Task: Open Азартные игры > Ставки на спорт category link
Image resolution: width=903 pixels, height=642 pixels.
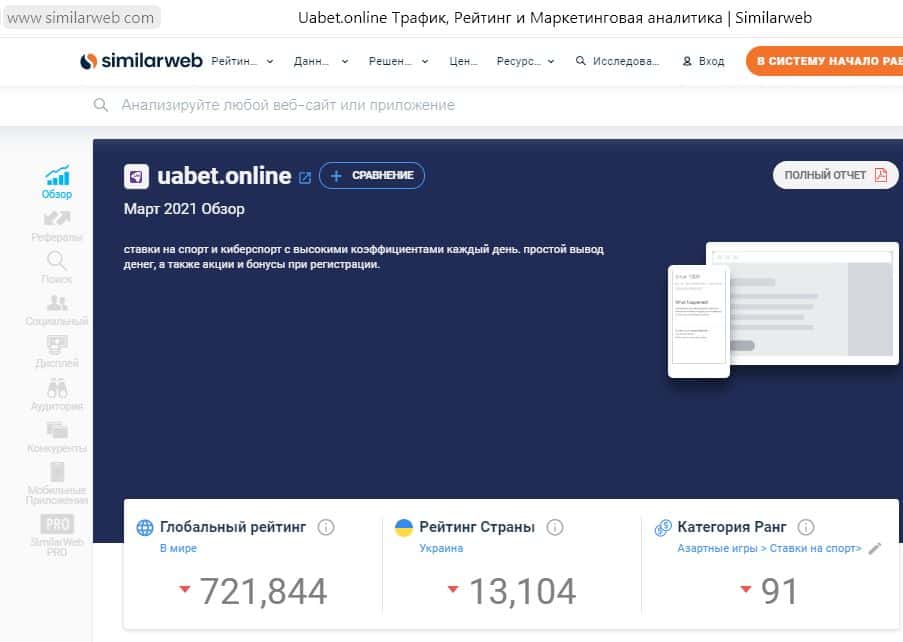Action: [x=769, y=548]
